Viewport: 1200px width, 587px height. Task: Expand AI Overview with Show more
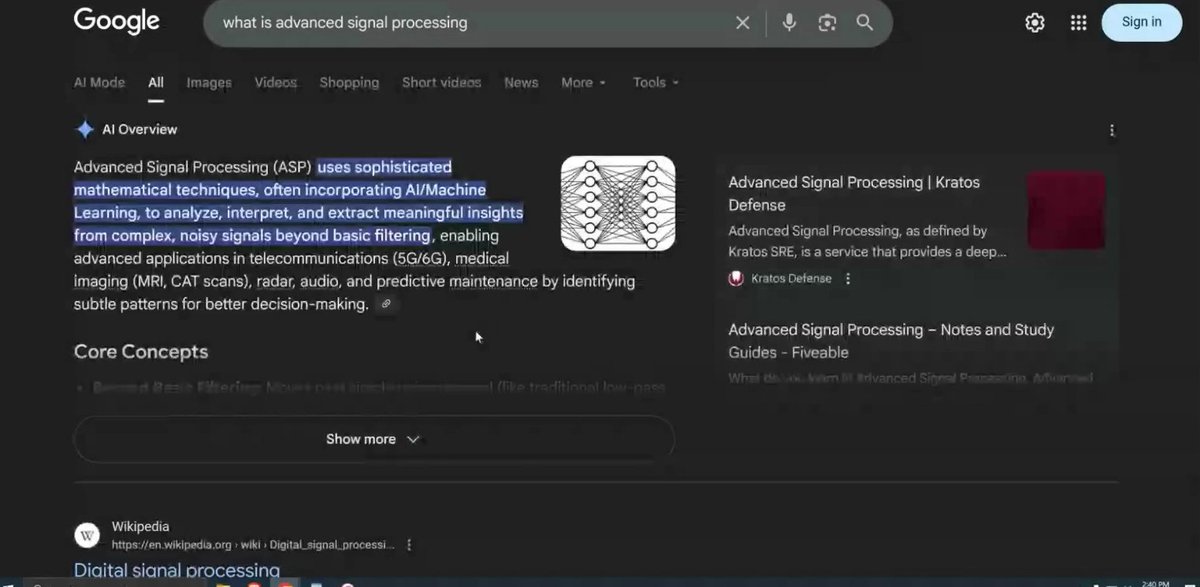coord(374,439)
